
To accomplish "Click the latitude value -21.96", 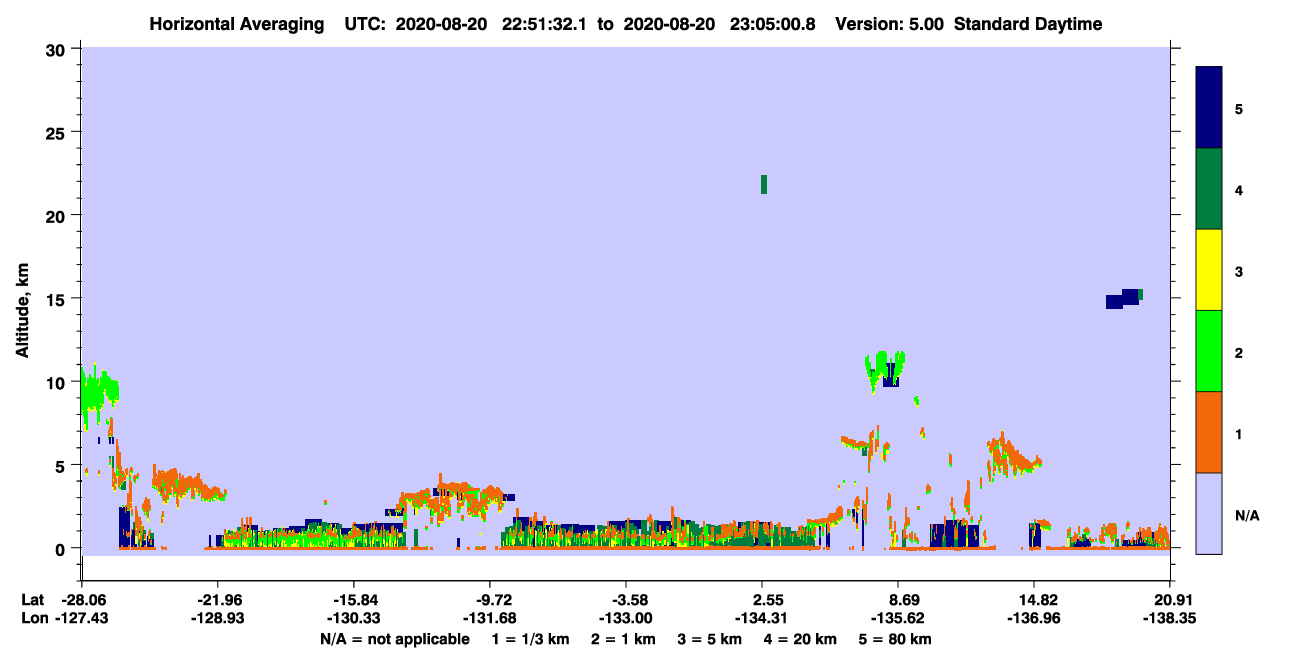I will pyautogui.click(x=218, y=600).
